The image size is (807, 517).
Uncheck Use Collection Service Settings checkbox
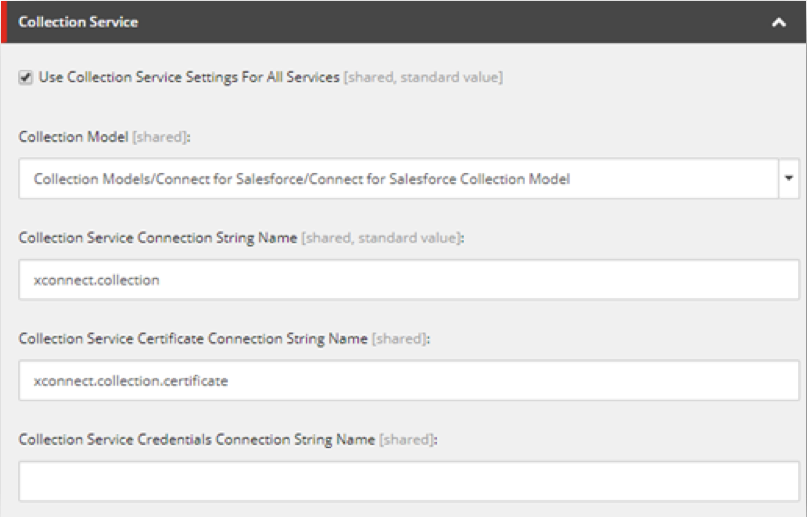coord(26,78)
